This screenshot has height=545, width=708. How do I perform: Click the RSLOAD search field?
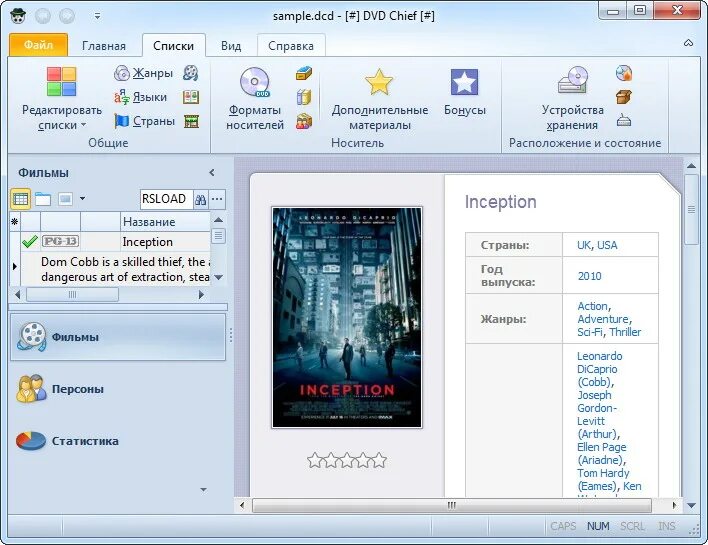pyautogui.click(x=166, y=199)
